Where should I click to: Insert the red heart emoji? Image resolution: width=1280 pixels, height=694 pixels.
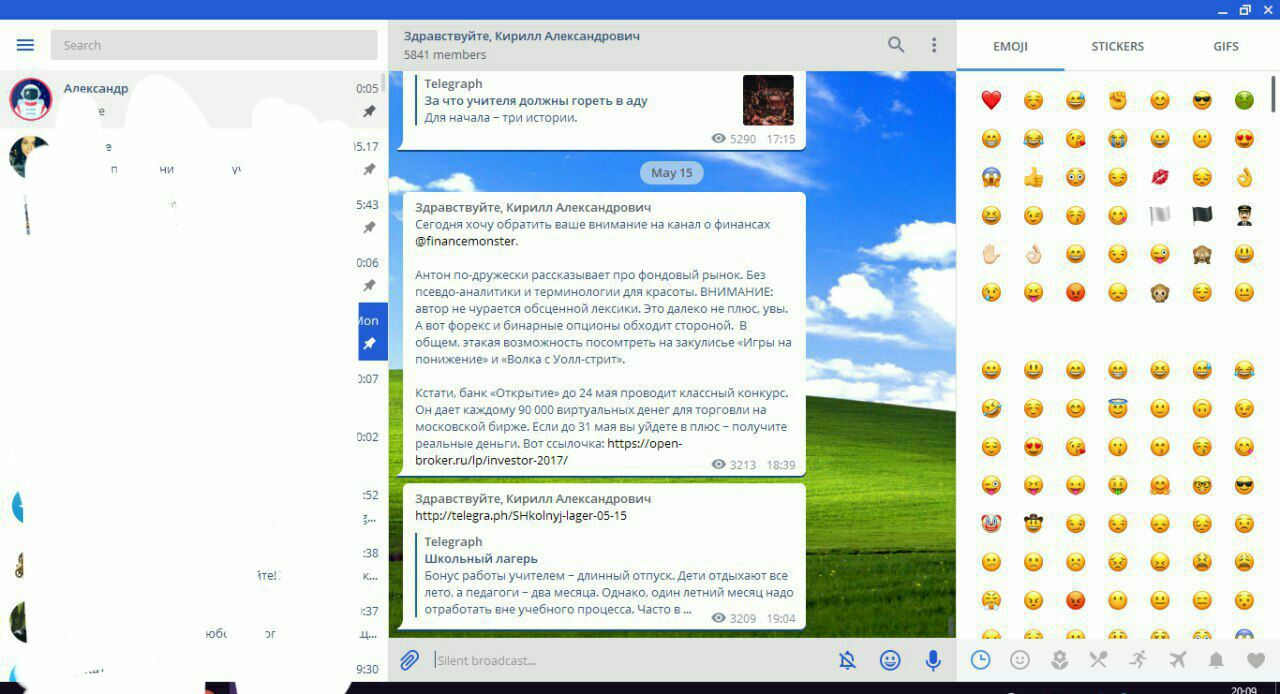point(991,100)
